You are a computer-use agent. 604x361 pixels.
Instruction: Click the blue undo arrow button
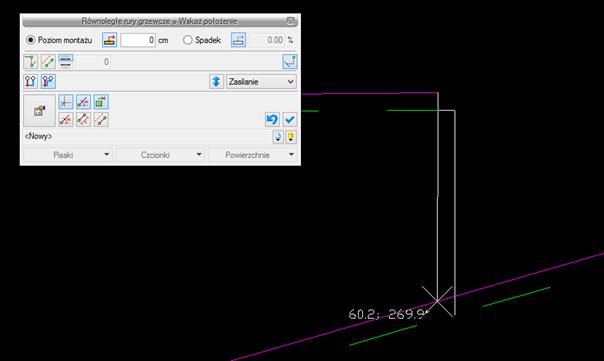272,119
